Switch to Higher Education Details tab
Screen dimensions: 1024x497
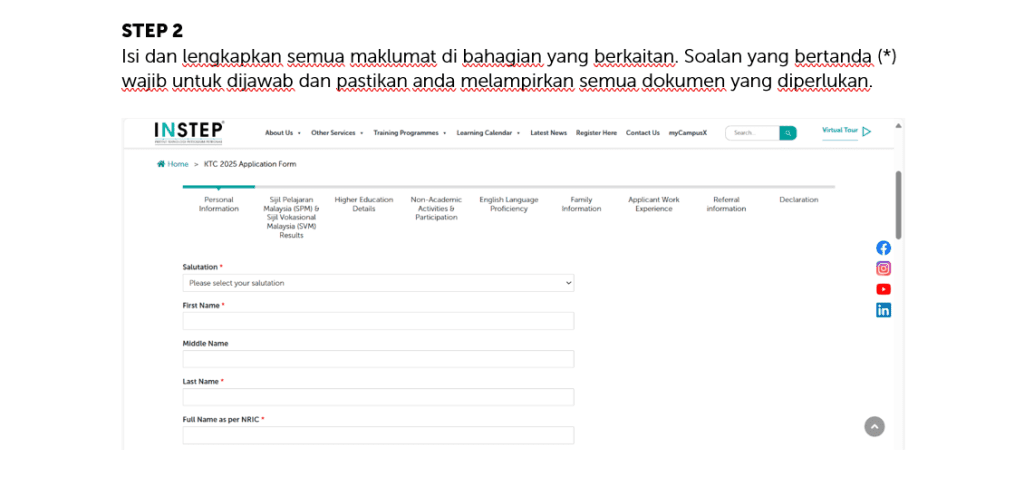[x=364, y=204]
